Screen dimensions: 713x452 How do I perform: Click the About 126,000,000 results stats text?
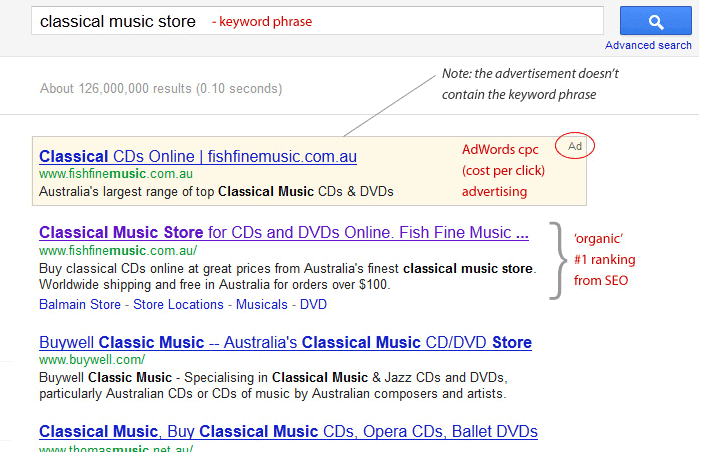click(x=161, y=88)
